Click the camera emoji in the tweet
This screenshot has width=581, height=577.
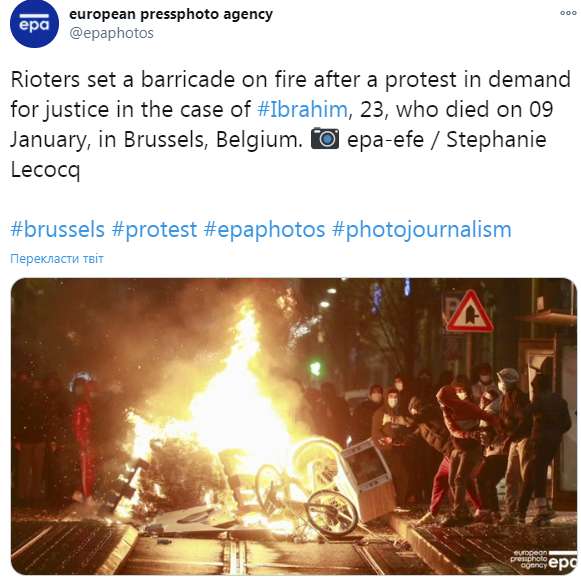coord(325,139)
